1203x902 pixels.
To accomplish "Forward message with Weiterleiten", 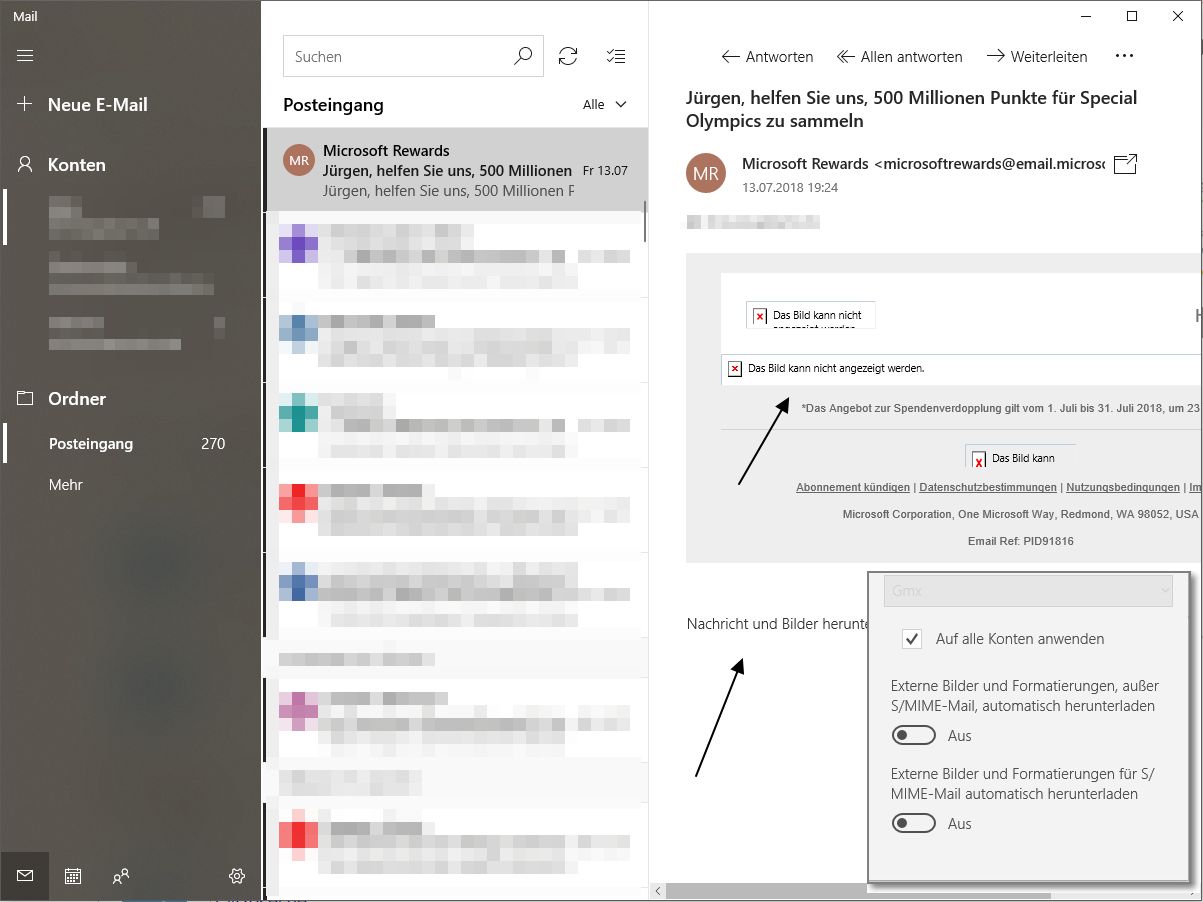I will click(1037, 57).
